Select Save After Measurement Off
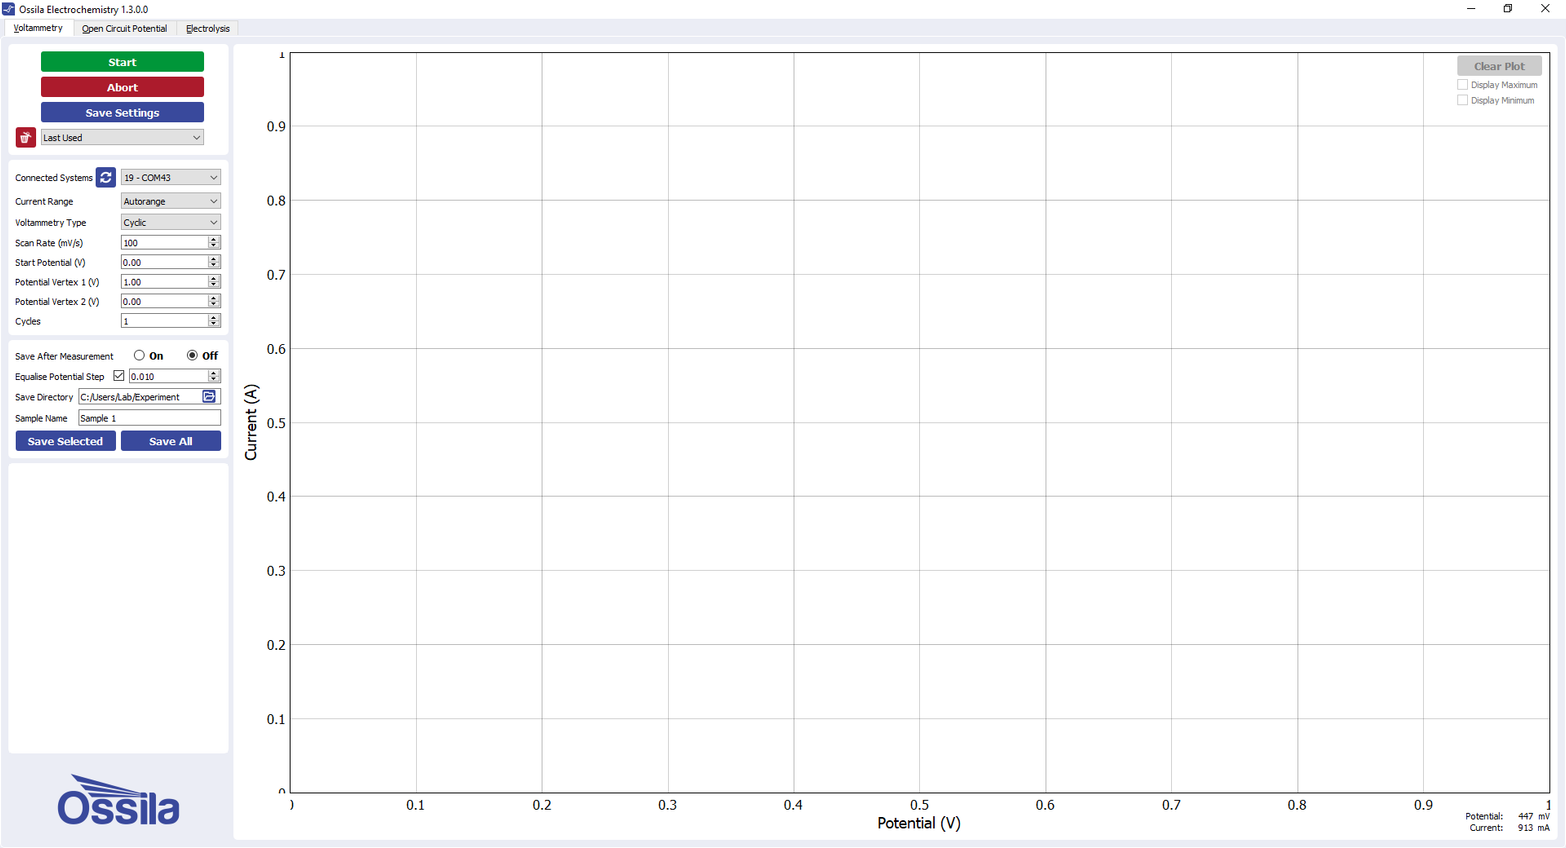This screenshot has width=1566, height=848. tap(192, 356)
